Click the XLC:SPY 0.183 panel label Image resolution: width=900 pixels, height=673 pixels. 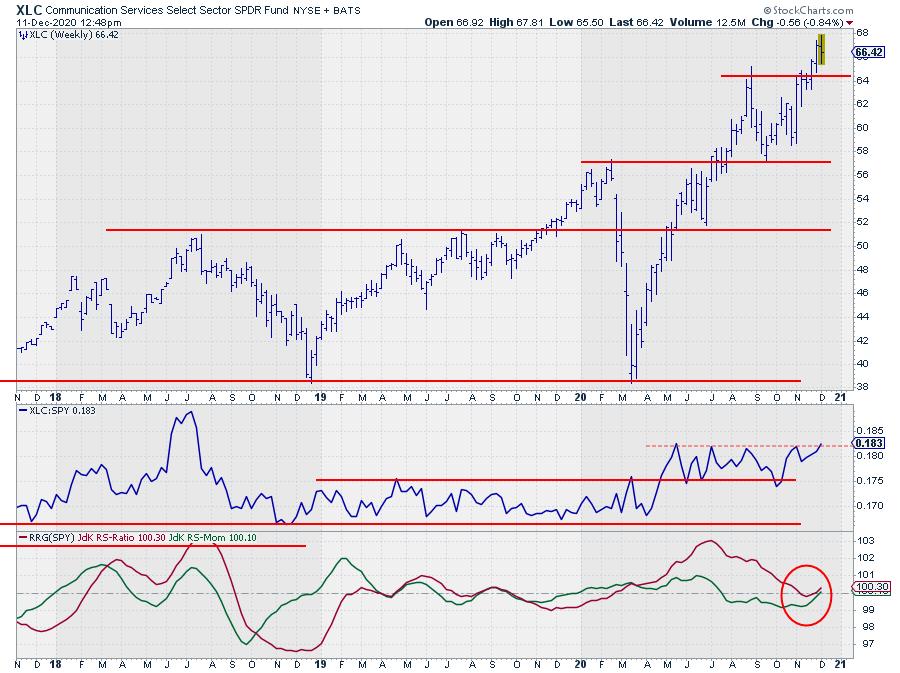click(x=53, y=411)
